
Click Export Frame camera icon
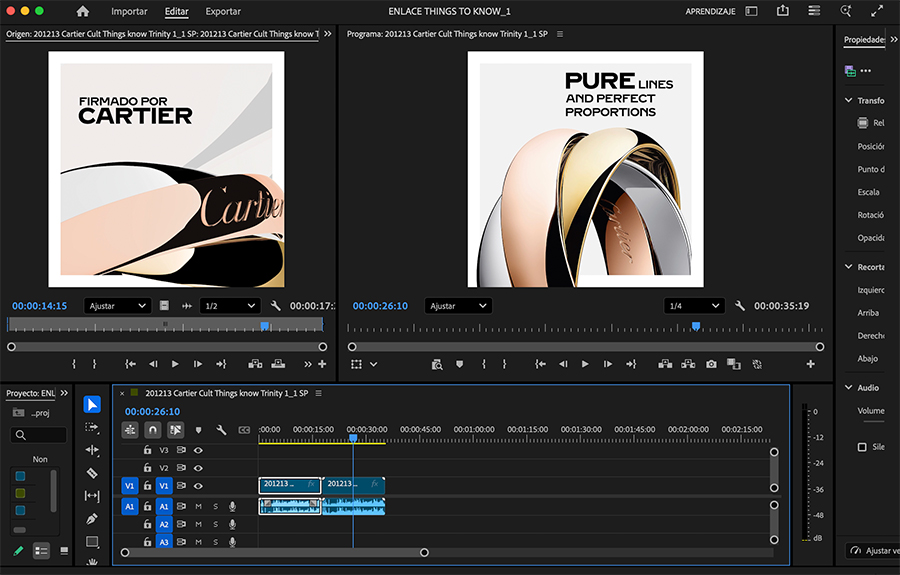tap(711, 364)
